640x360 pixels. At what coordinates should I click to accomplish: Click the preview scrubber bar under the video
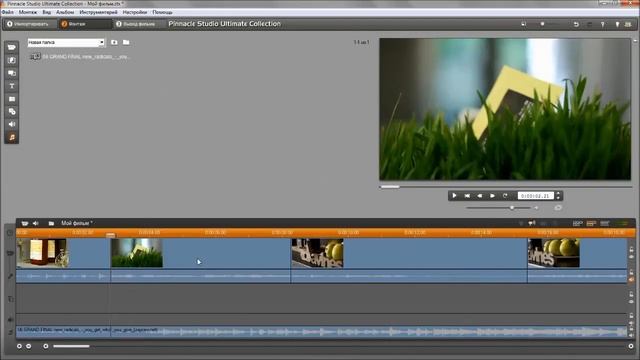[506, 187]
